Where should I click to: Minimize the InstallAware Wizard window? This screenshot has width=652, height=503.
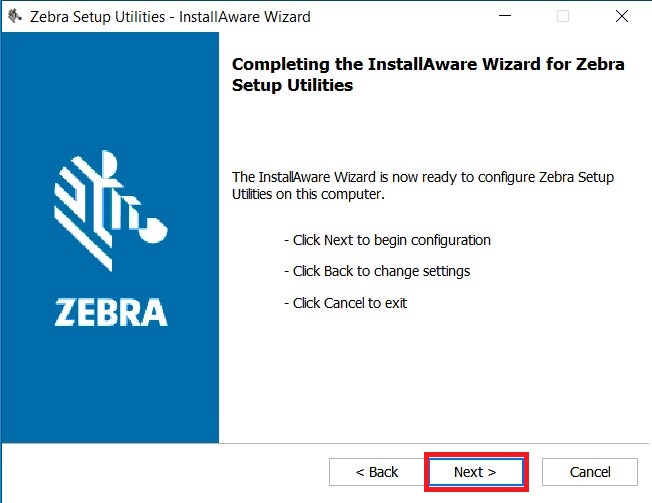point(505,16)
